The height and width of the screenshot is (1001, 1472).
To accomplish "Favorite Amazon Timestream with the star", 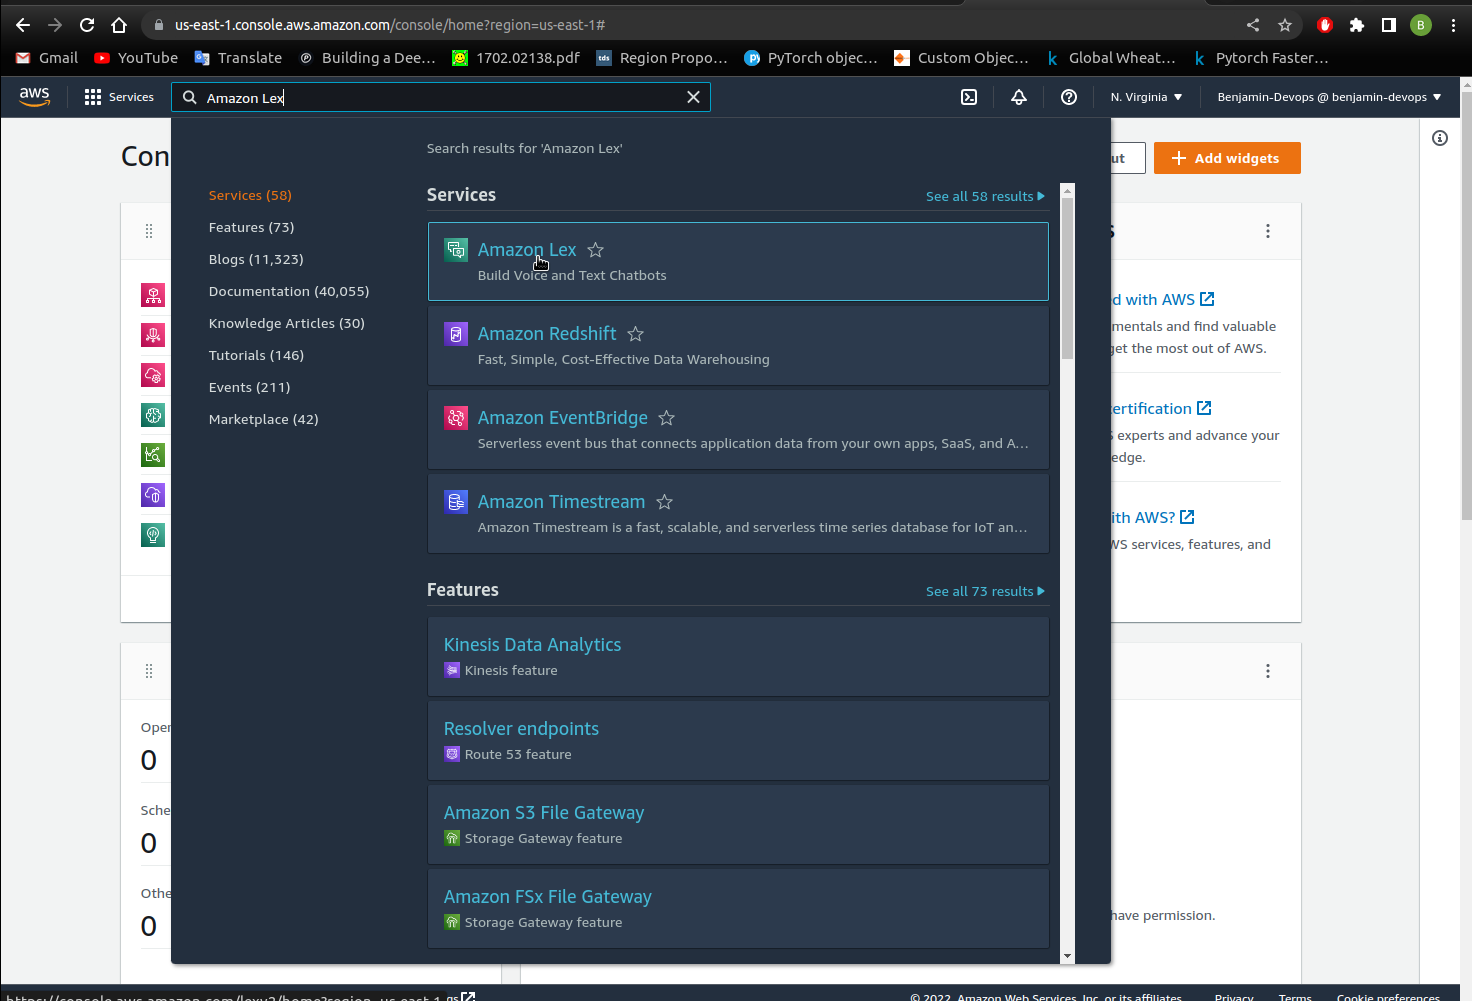I will click(x=664, y=502).
